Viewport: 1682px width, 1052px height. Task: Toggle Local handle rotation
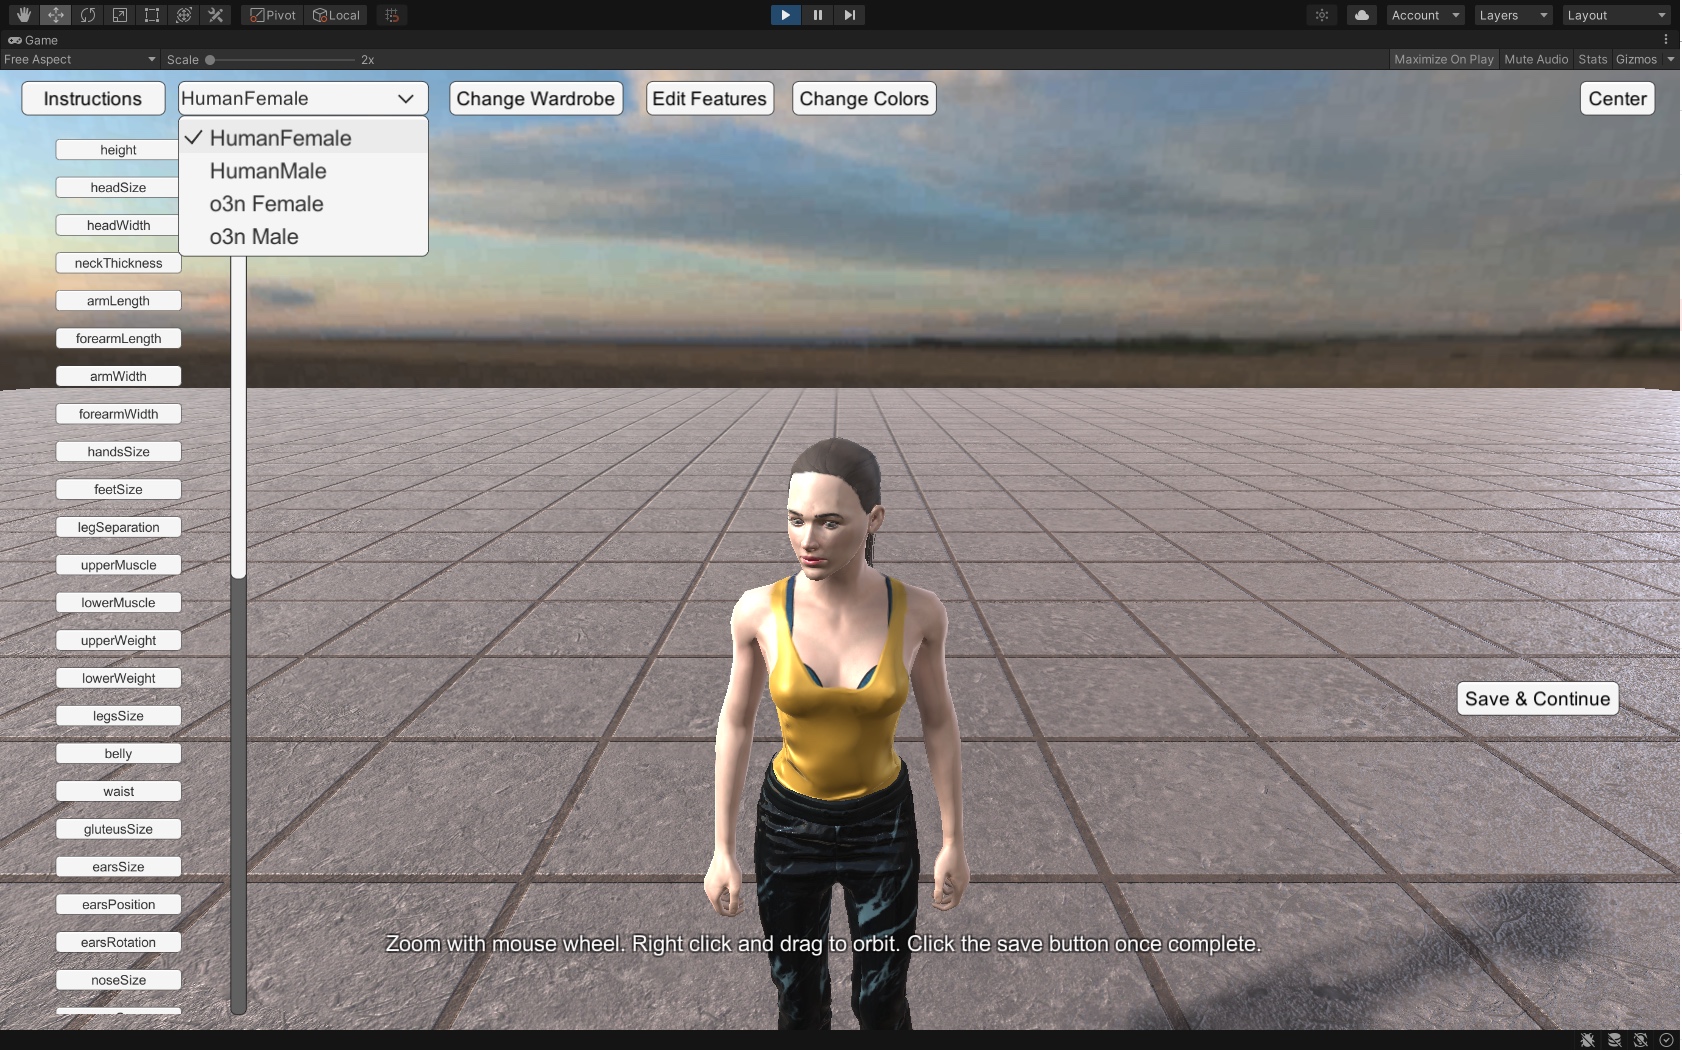pyautogui.click(x=336, y=15)
